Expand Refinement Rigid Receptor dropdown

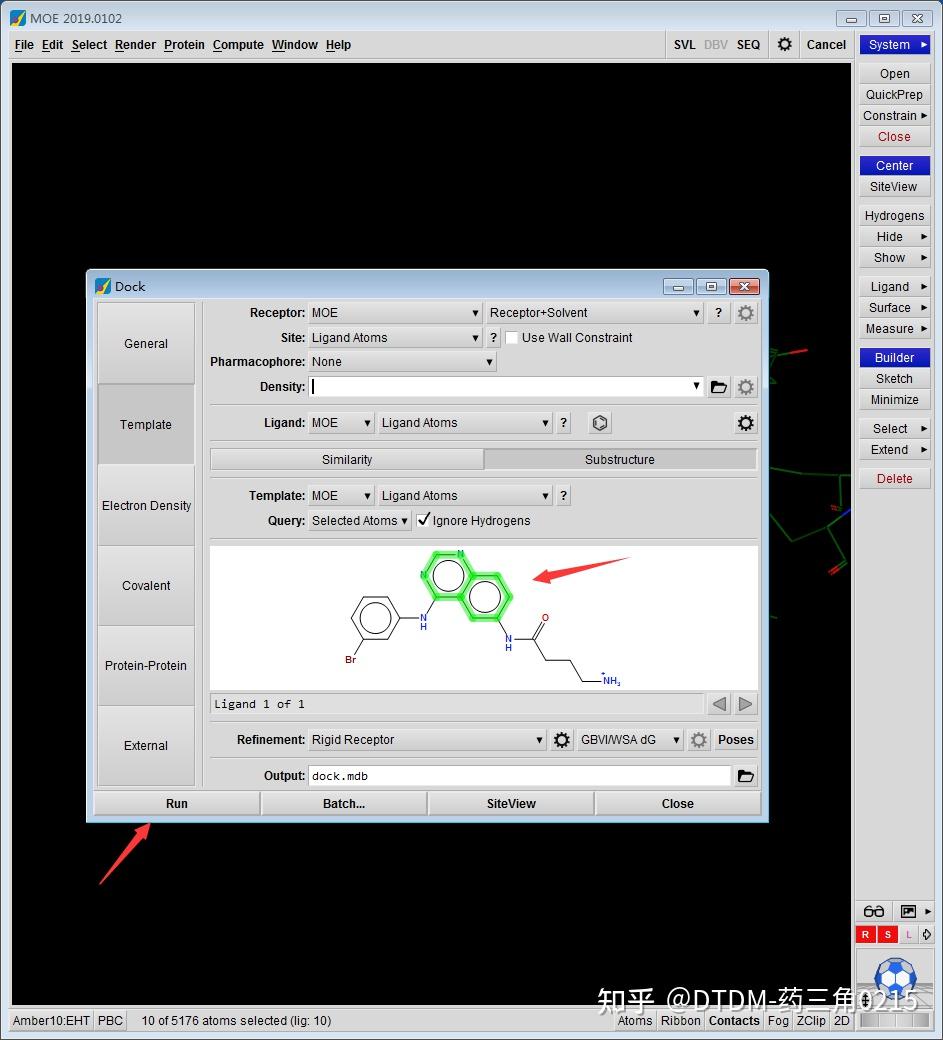pos(427,740)
